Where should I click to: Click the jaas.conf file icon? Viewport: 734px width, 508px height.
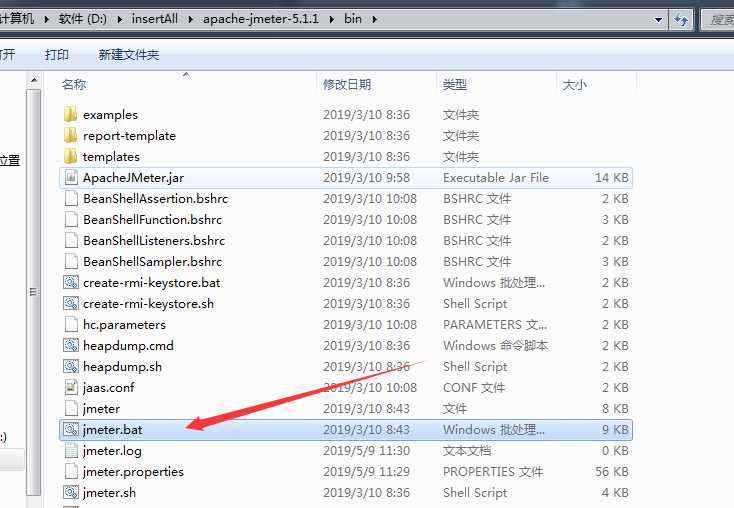[x=71, y=388]
